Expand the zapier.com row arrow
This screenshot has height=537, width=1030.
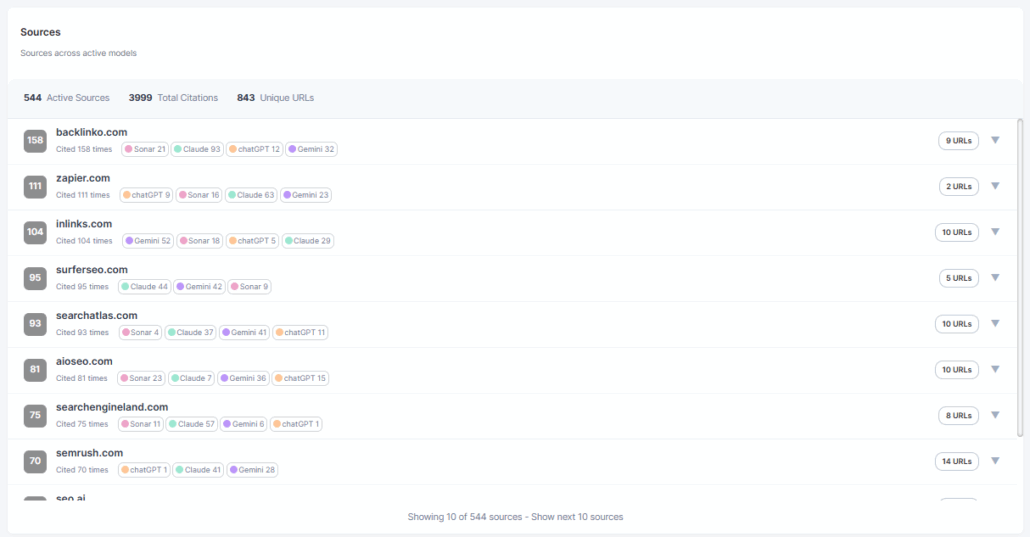(x=995, y=186)
